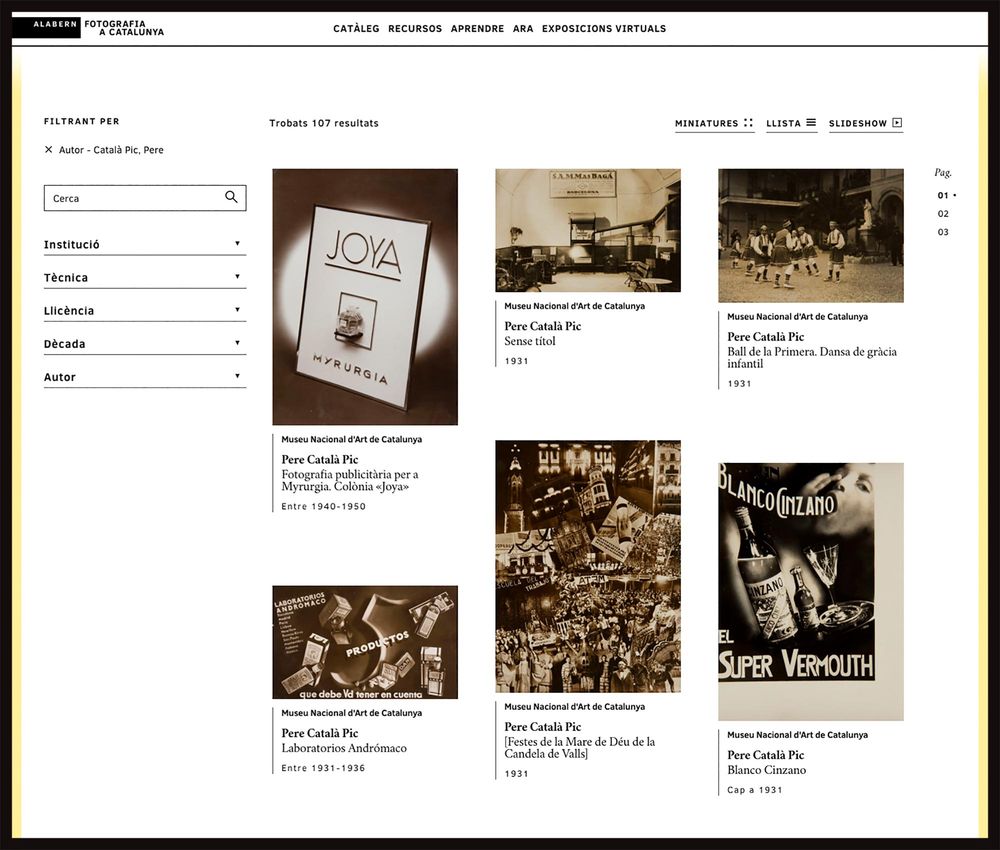Select page 01
Viewport: 1000px width, 850px height.
[x=943, y=195]
